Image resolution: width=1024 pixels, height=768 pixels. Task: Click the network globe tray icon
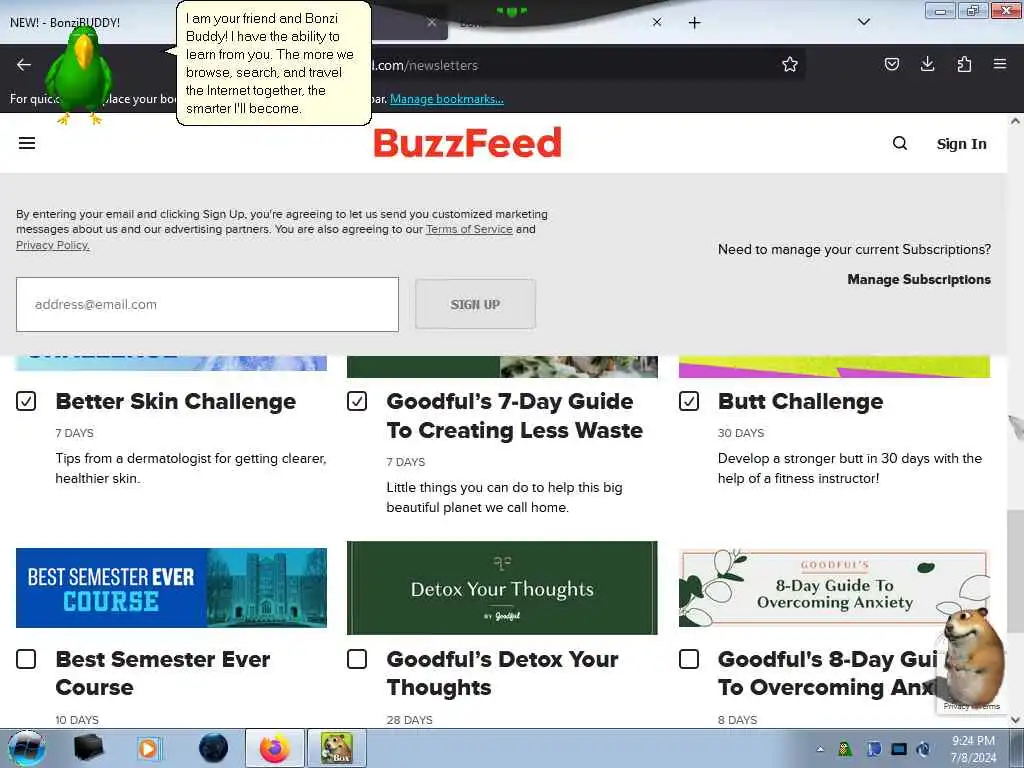click(923, 749)
